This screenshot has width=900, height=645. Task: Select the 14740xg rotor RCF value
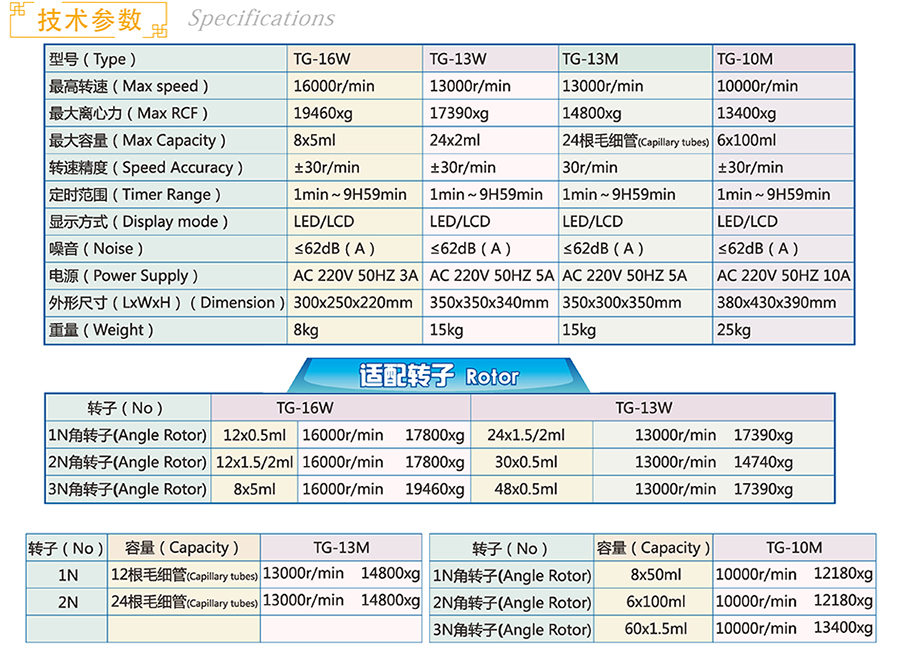(763, 462)
